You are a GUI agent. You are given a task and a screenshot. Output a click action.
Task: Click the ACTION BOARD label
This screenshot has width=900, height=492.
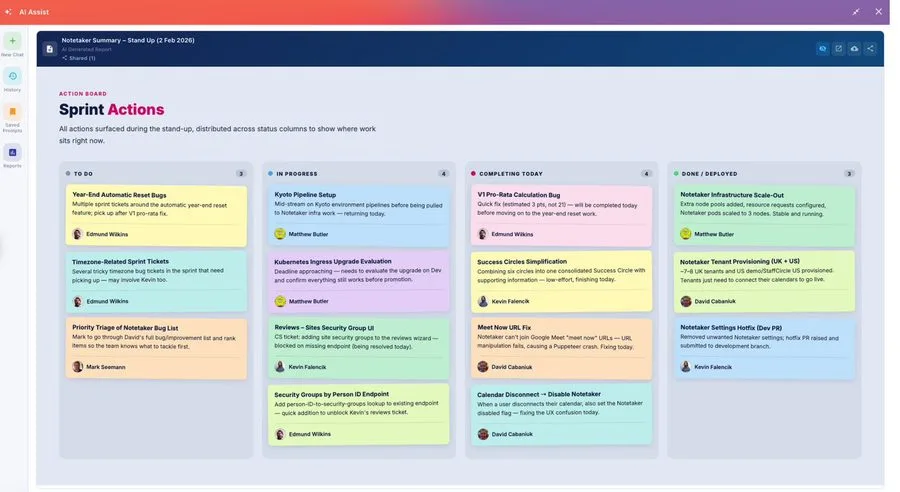click(x=83, y=94)
